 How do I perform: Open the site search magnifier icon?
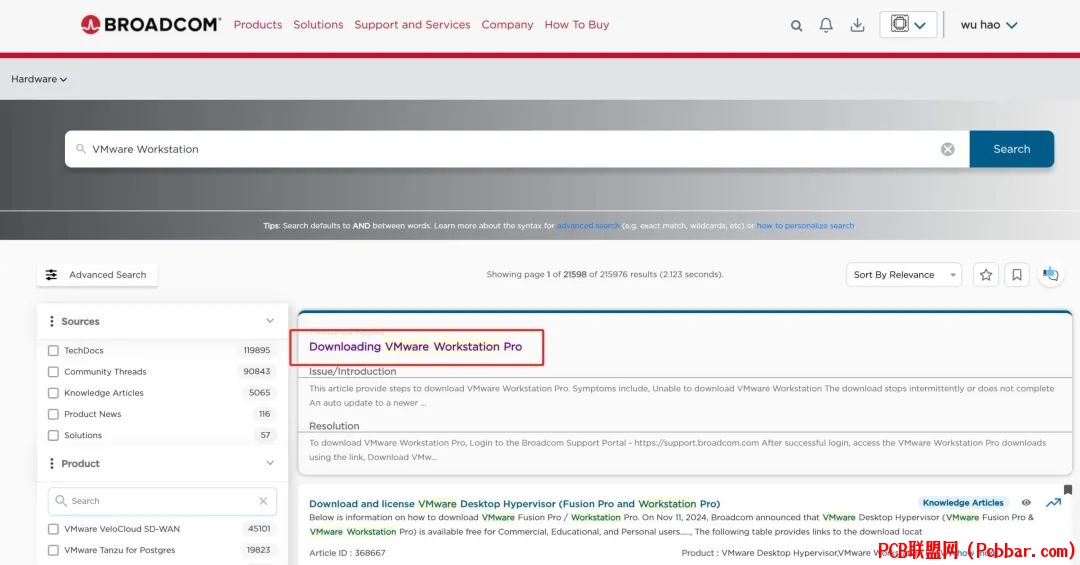pyautogui.click(x=796, y=25)
